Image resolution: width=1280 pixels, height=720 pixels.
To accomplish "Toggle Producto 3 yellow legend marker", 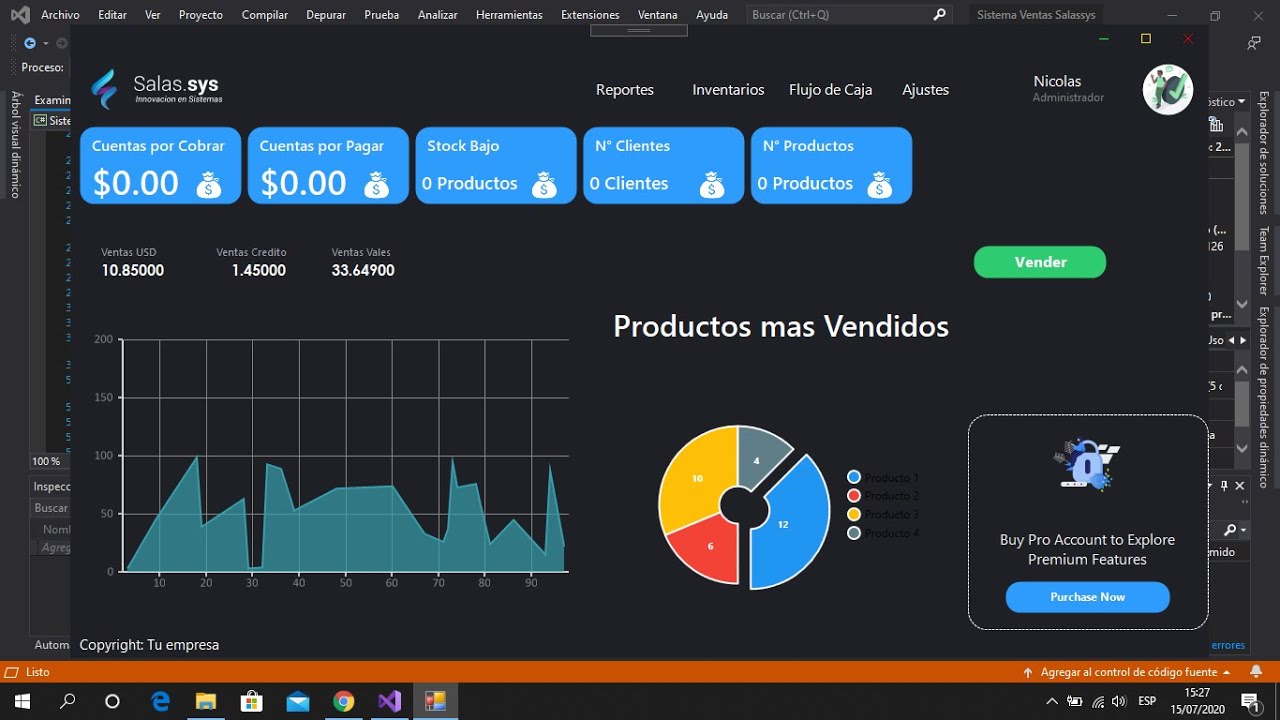I will tap(854, 514).
